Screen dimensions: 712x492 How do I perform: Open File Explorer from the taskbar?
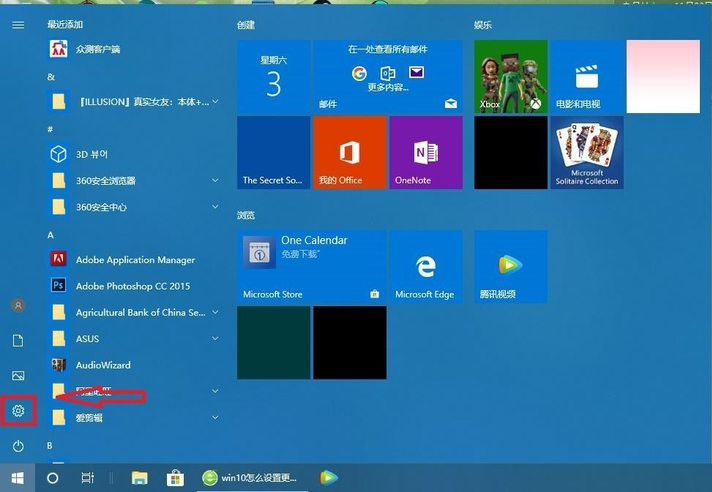[140, 478]
